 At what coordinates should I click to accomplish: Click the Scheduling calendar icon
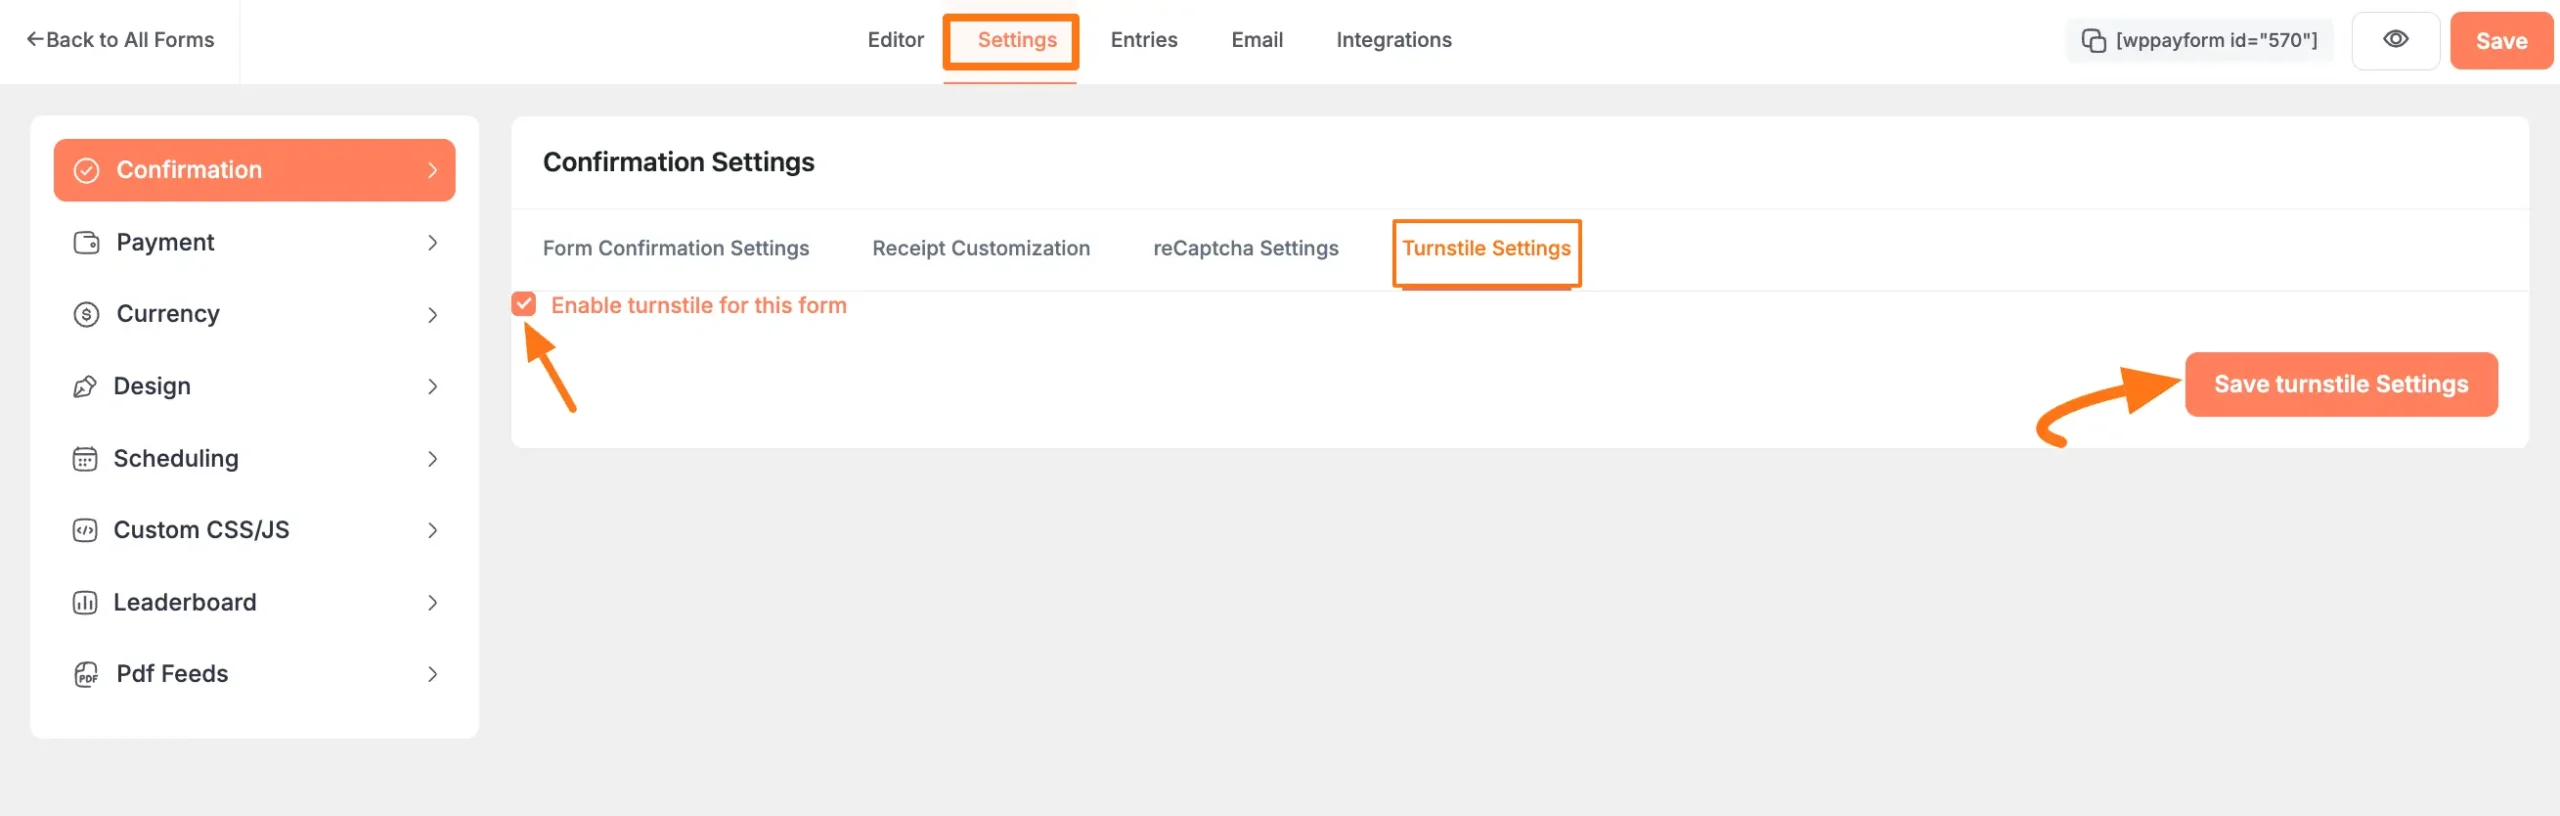coord(85,459)
